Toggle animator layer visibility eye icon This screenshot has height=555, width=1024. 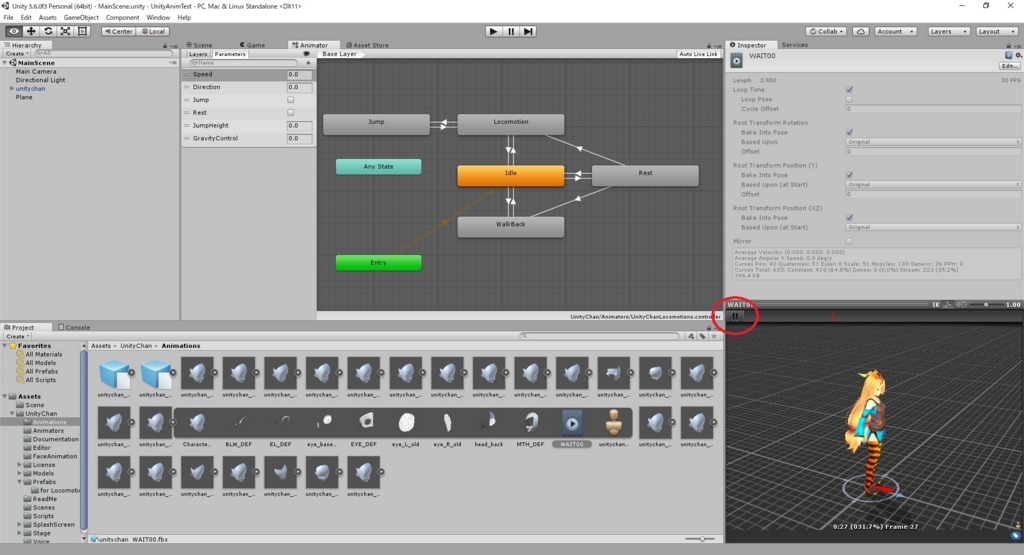pyautogui.click(x=306, y=54)
